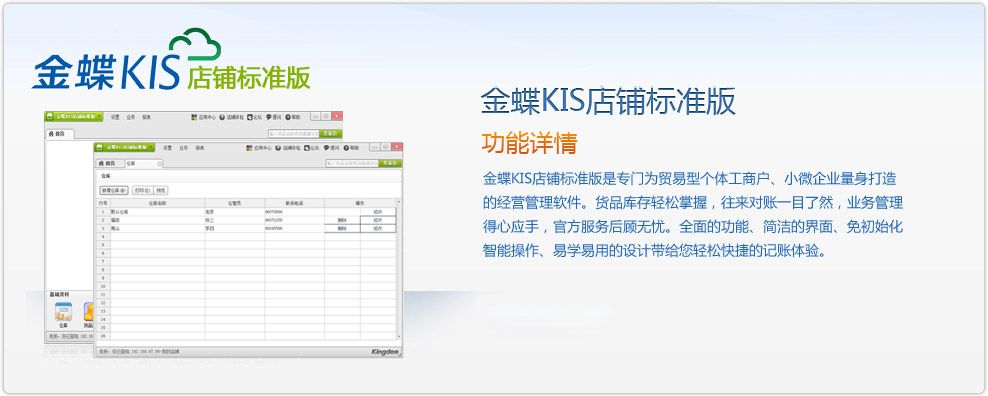The image size is (988, 396).
Task: Open 应用中心 in the front window toolbar
Action: coord(259,148)
